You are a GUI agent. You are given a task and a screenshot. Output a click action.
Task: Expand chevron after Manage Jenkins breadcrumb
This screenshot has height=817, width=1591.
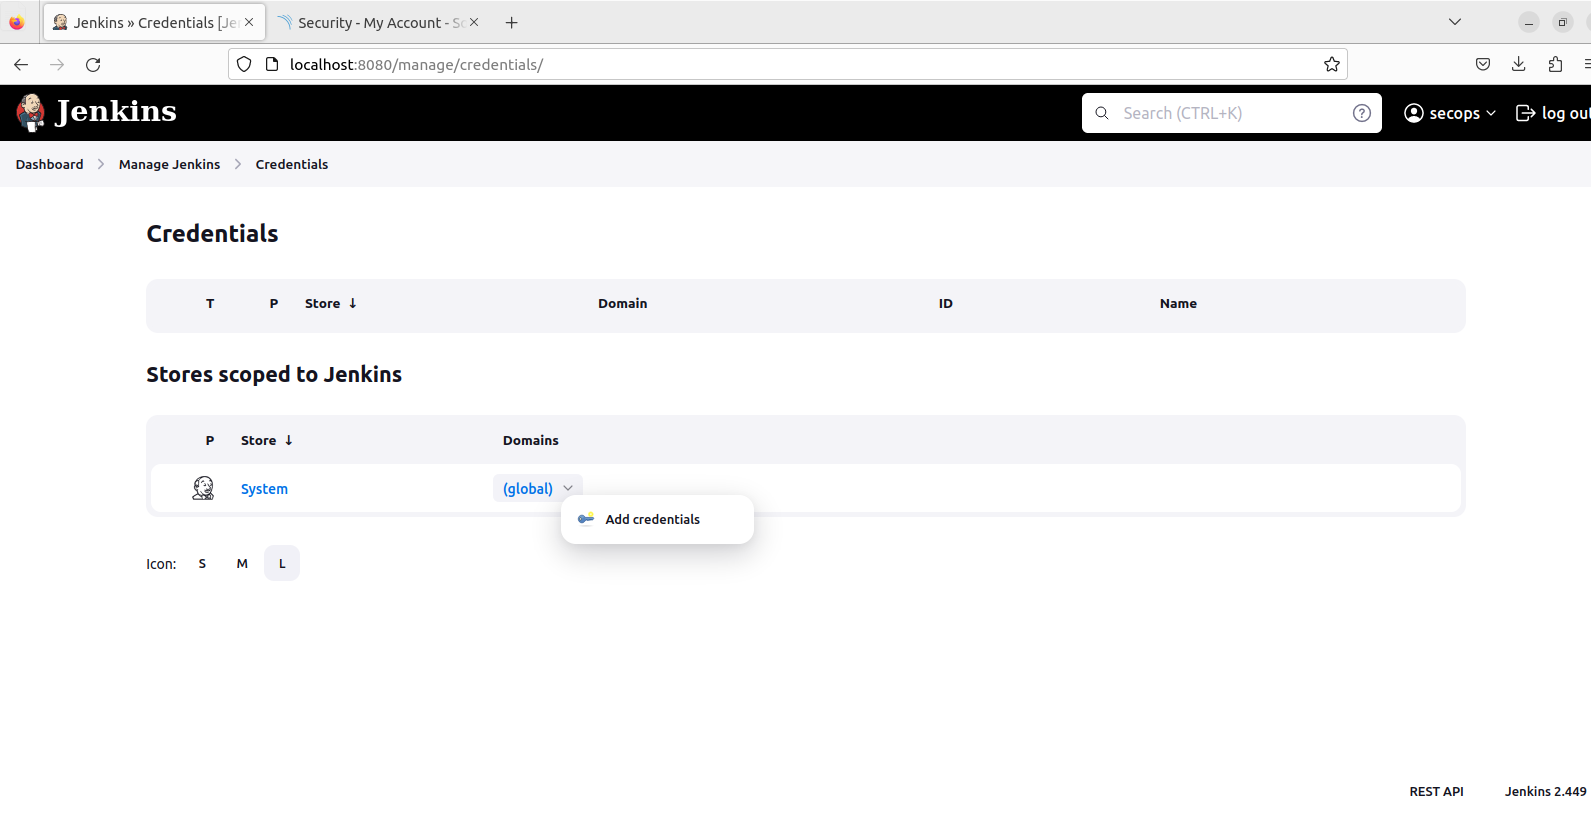click(x=238, y=164)
